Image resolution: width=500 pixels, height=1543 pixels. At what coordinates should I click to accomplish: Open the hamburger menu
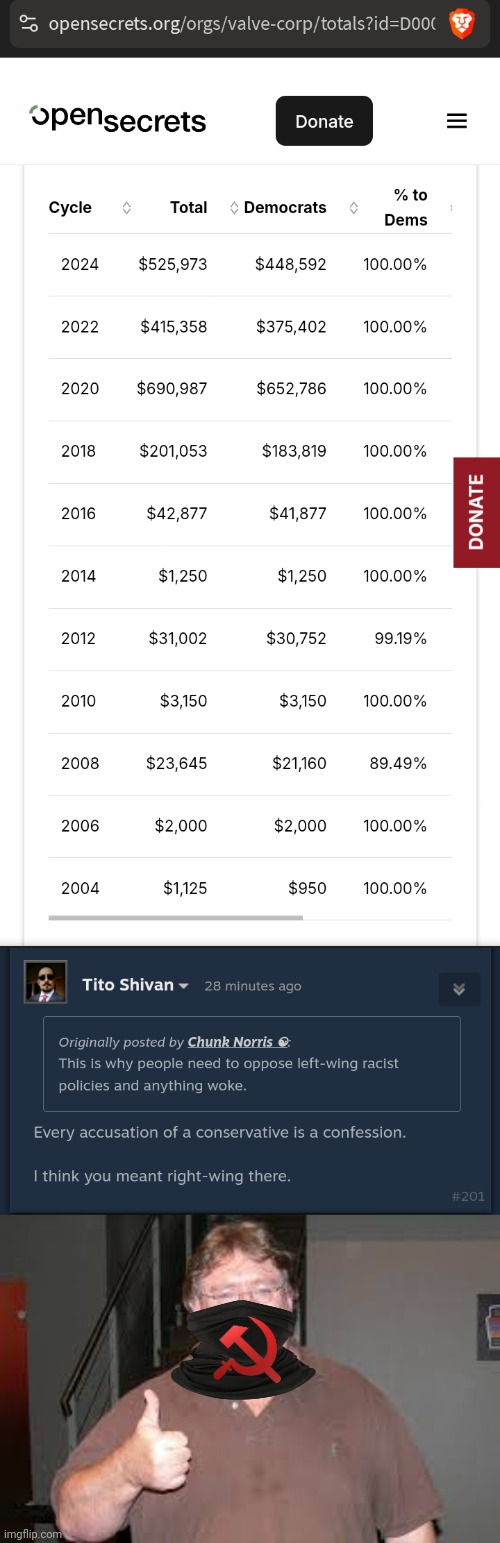click(x=457, y=121)
